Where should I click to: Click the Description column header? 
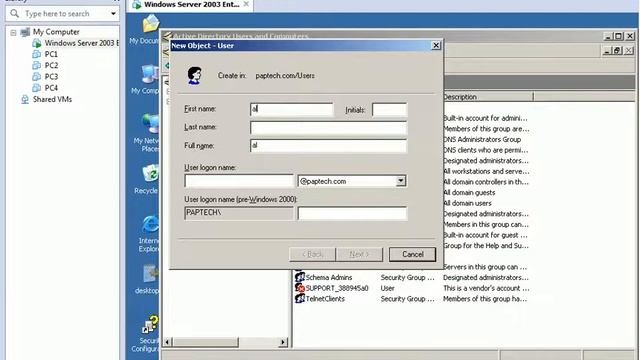(487, 97)
